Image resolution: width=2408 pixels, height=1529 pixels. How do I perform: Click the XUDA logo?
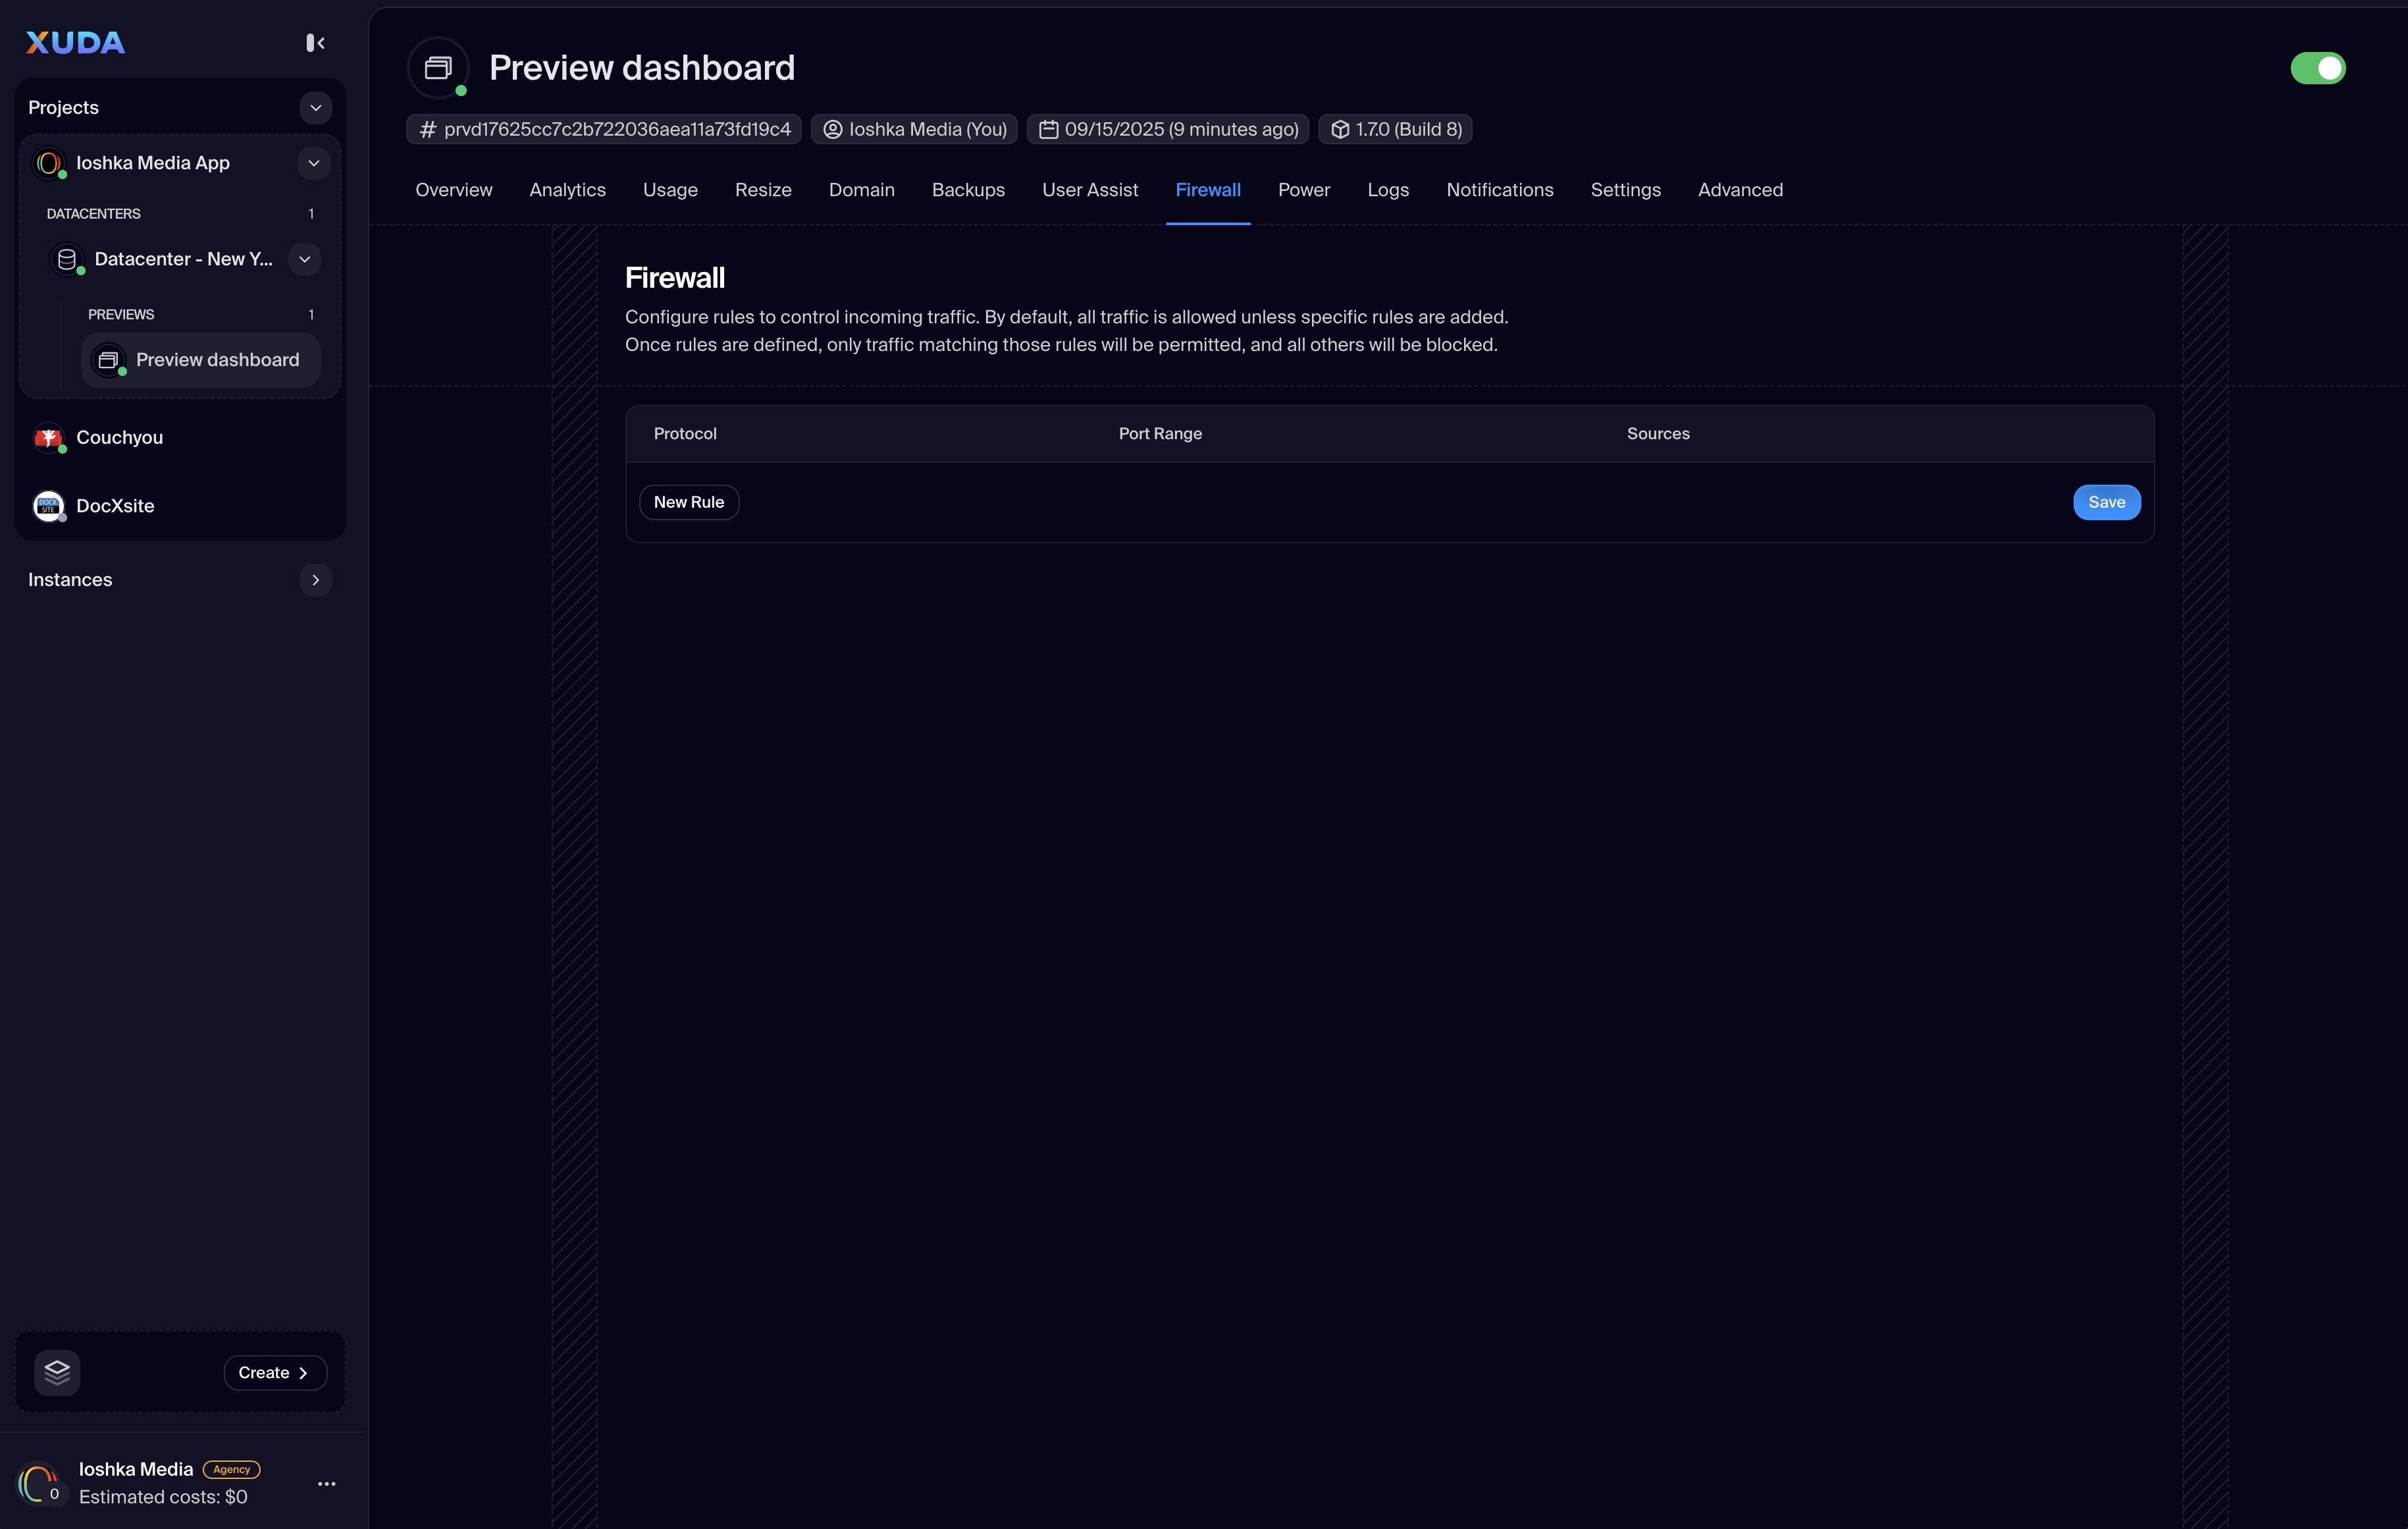point(76,42)
